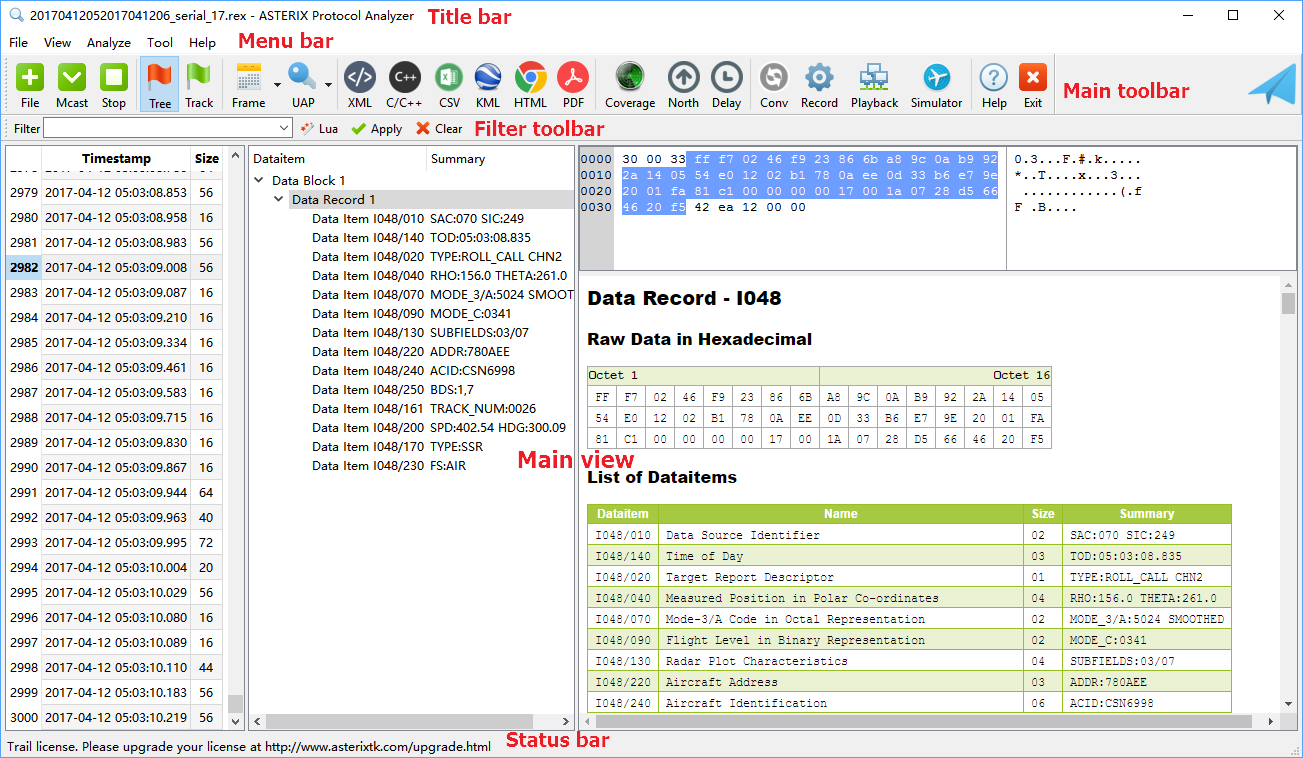Click the Dataitem column header

(337, 159)
